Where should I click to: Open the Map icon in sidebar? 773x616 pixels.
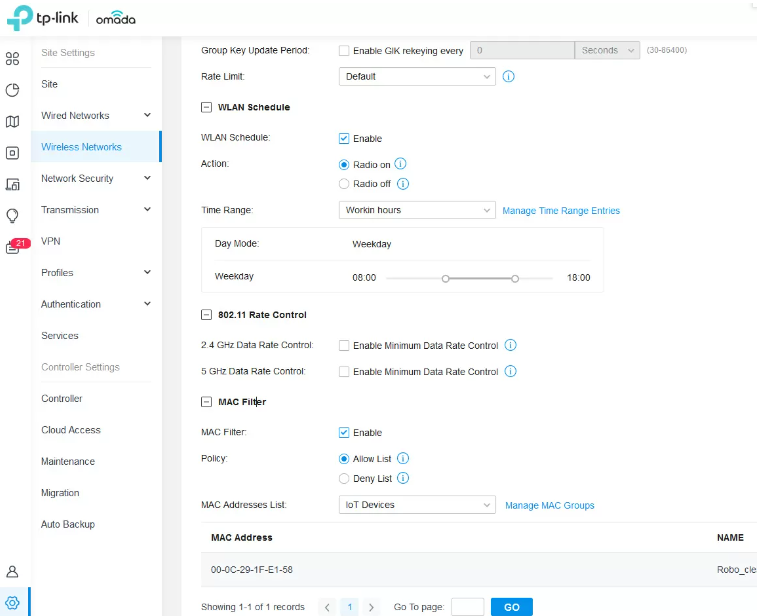click(12, 122)
